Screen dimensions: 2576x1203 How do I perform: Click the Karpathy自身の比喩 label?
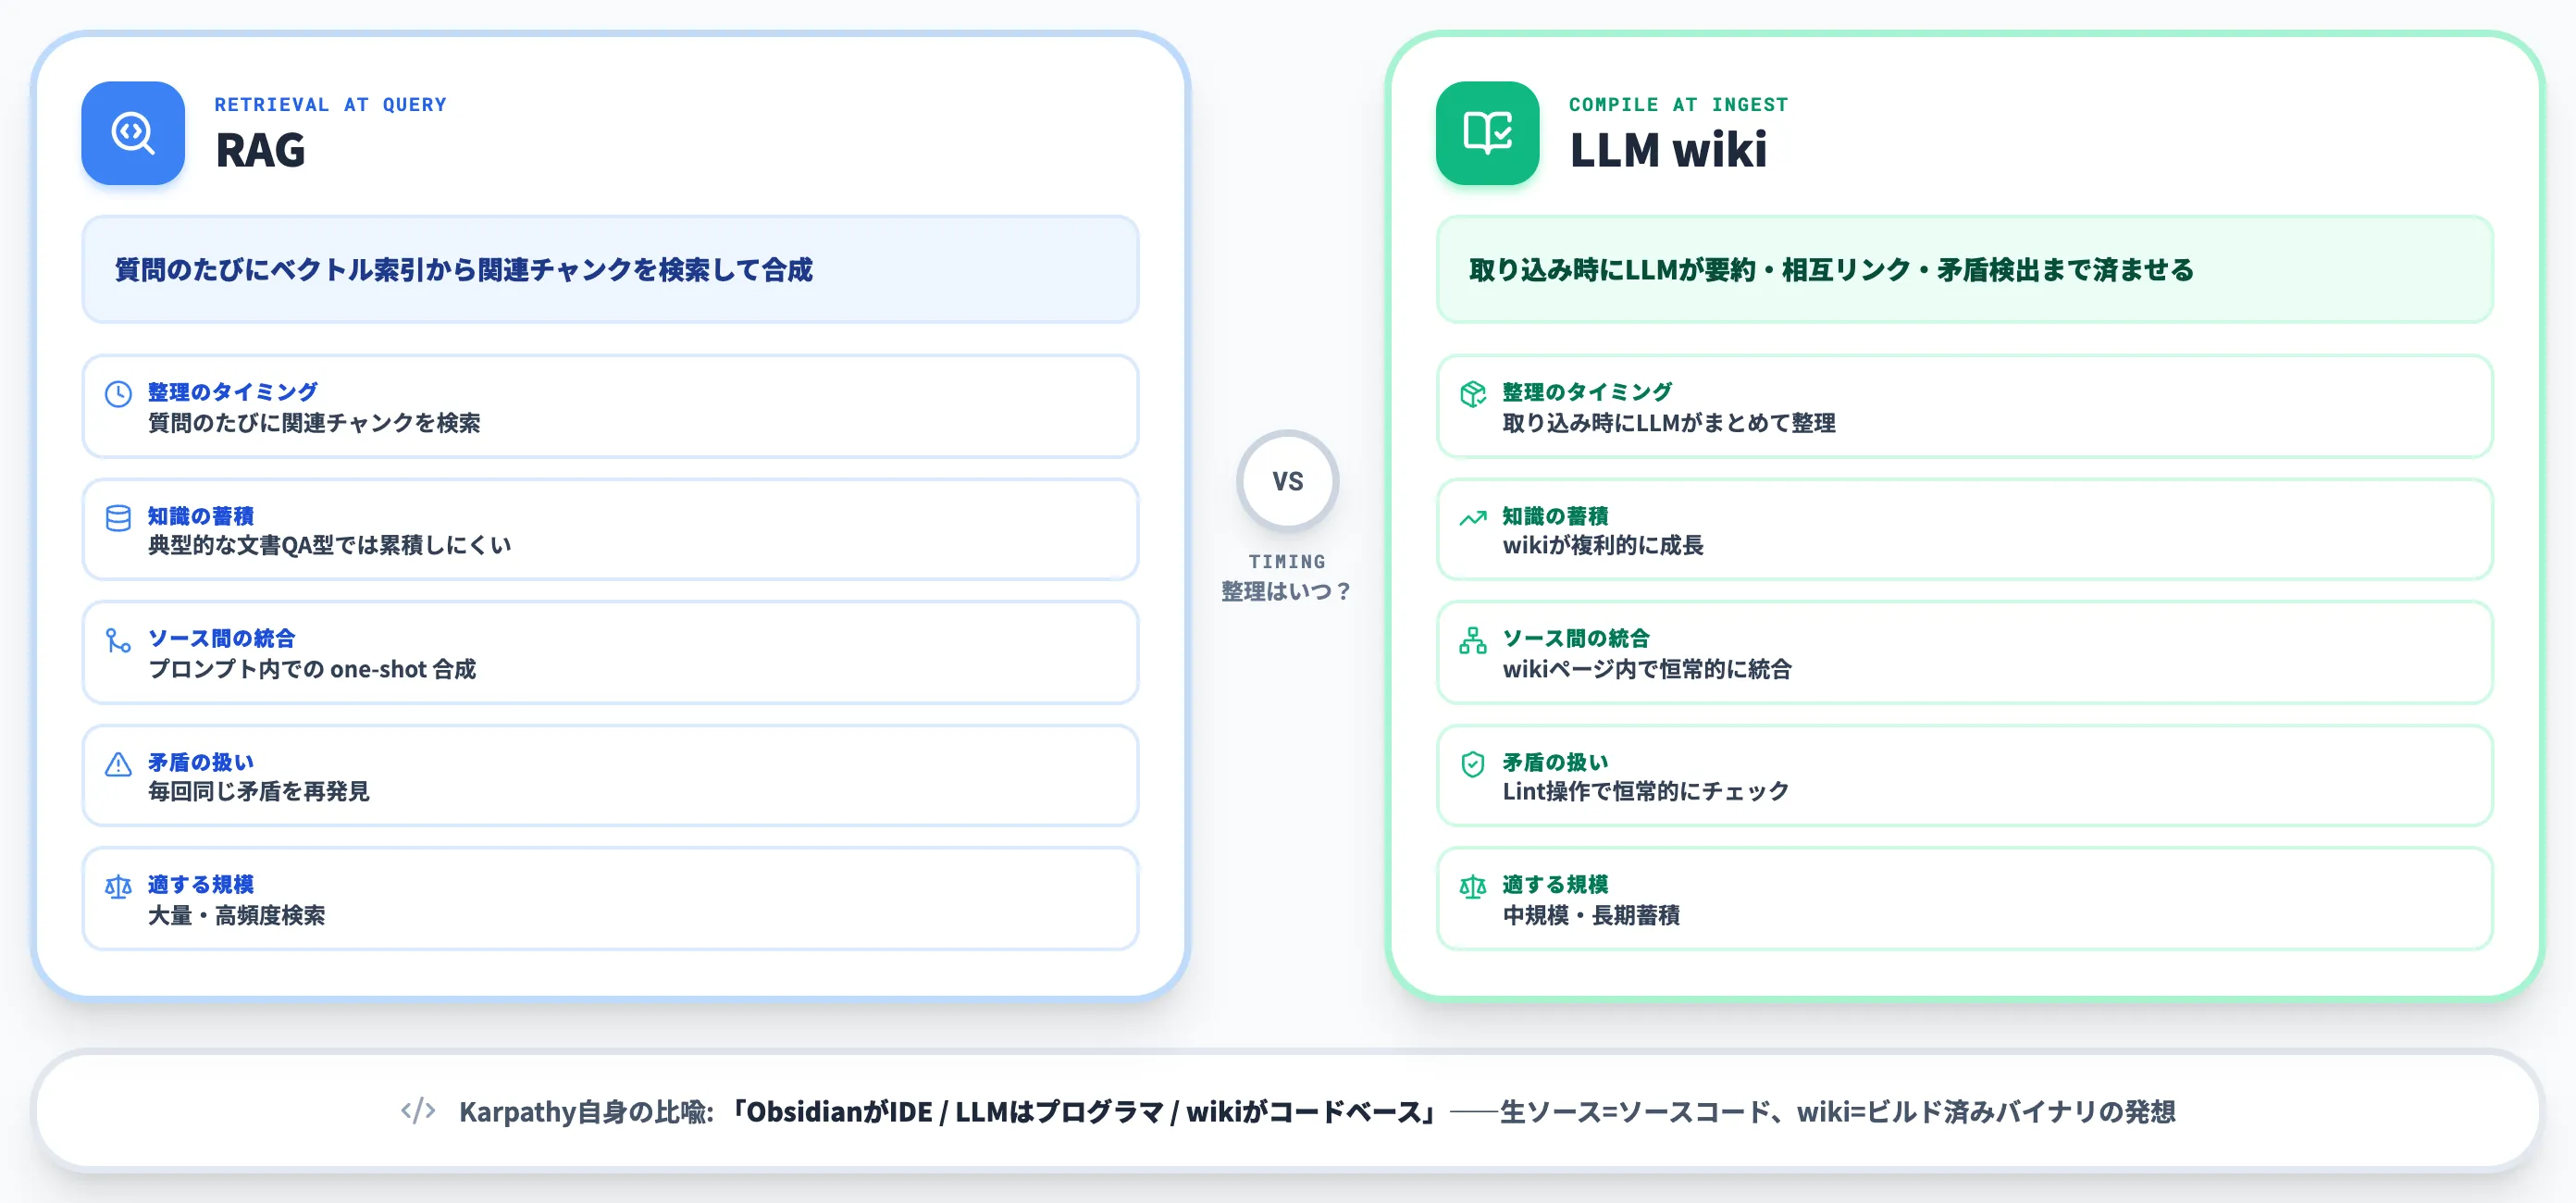(x=586, y=1111)
